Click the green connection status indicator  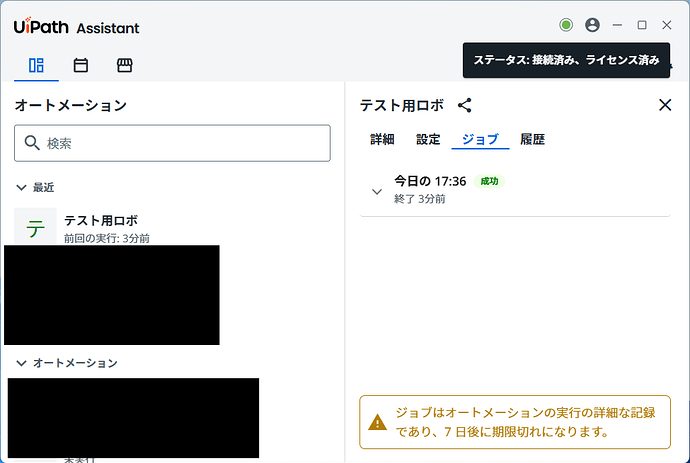pos(566,25)
